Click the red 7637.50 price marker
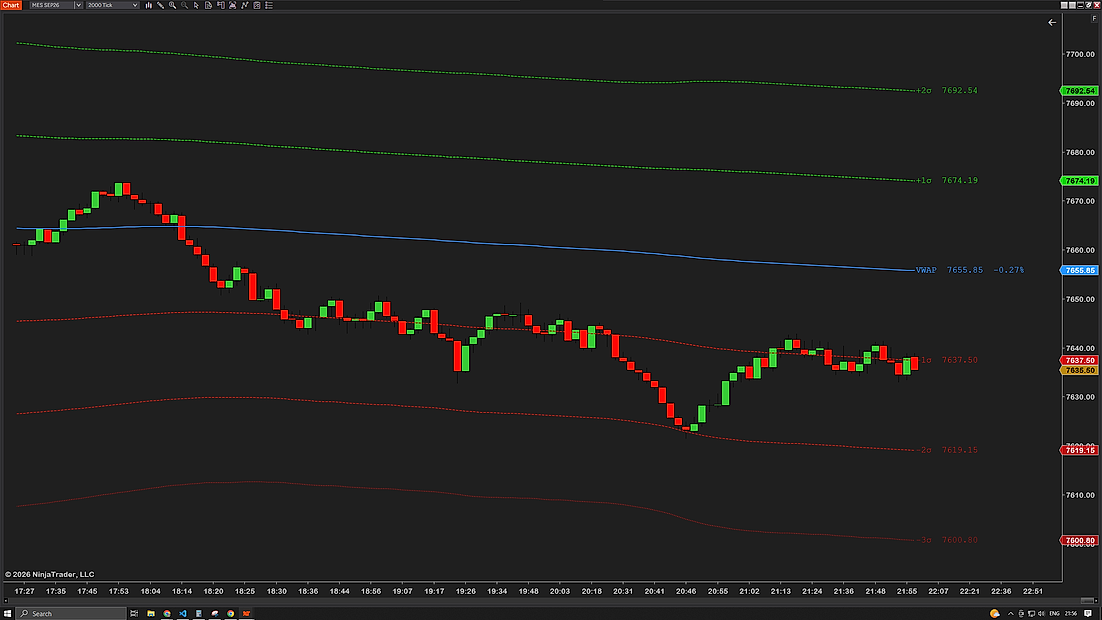This screenshot has height=620, width=1102. point(1079,360)
